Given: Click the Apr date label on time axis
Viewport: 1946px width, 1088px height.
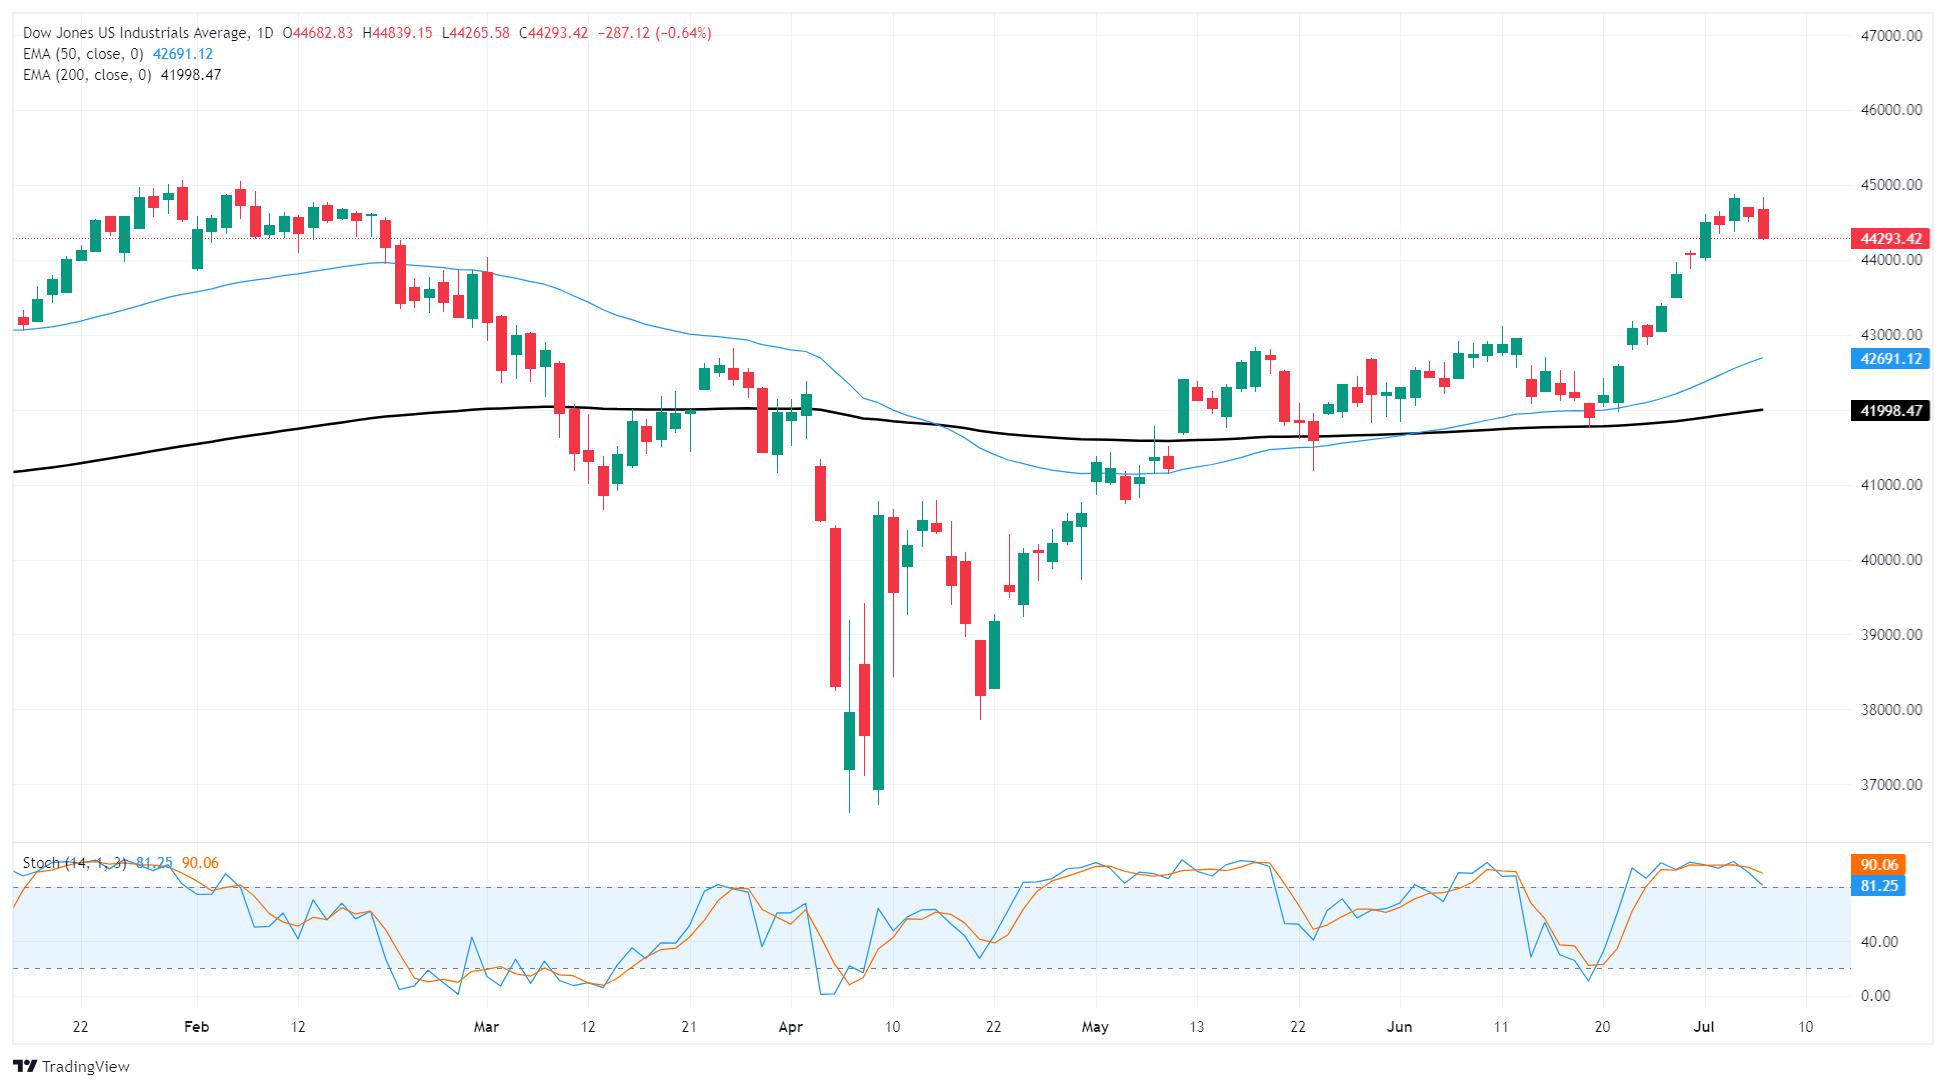Looking at the screenshot, I should tap(790, 1027).
